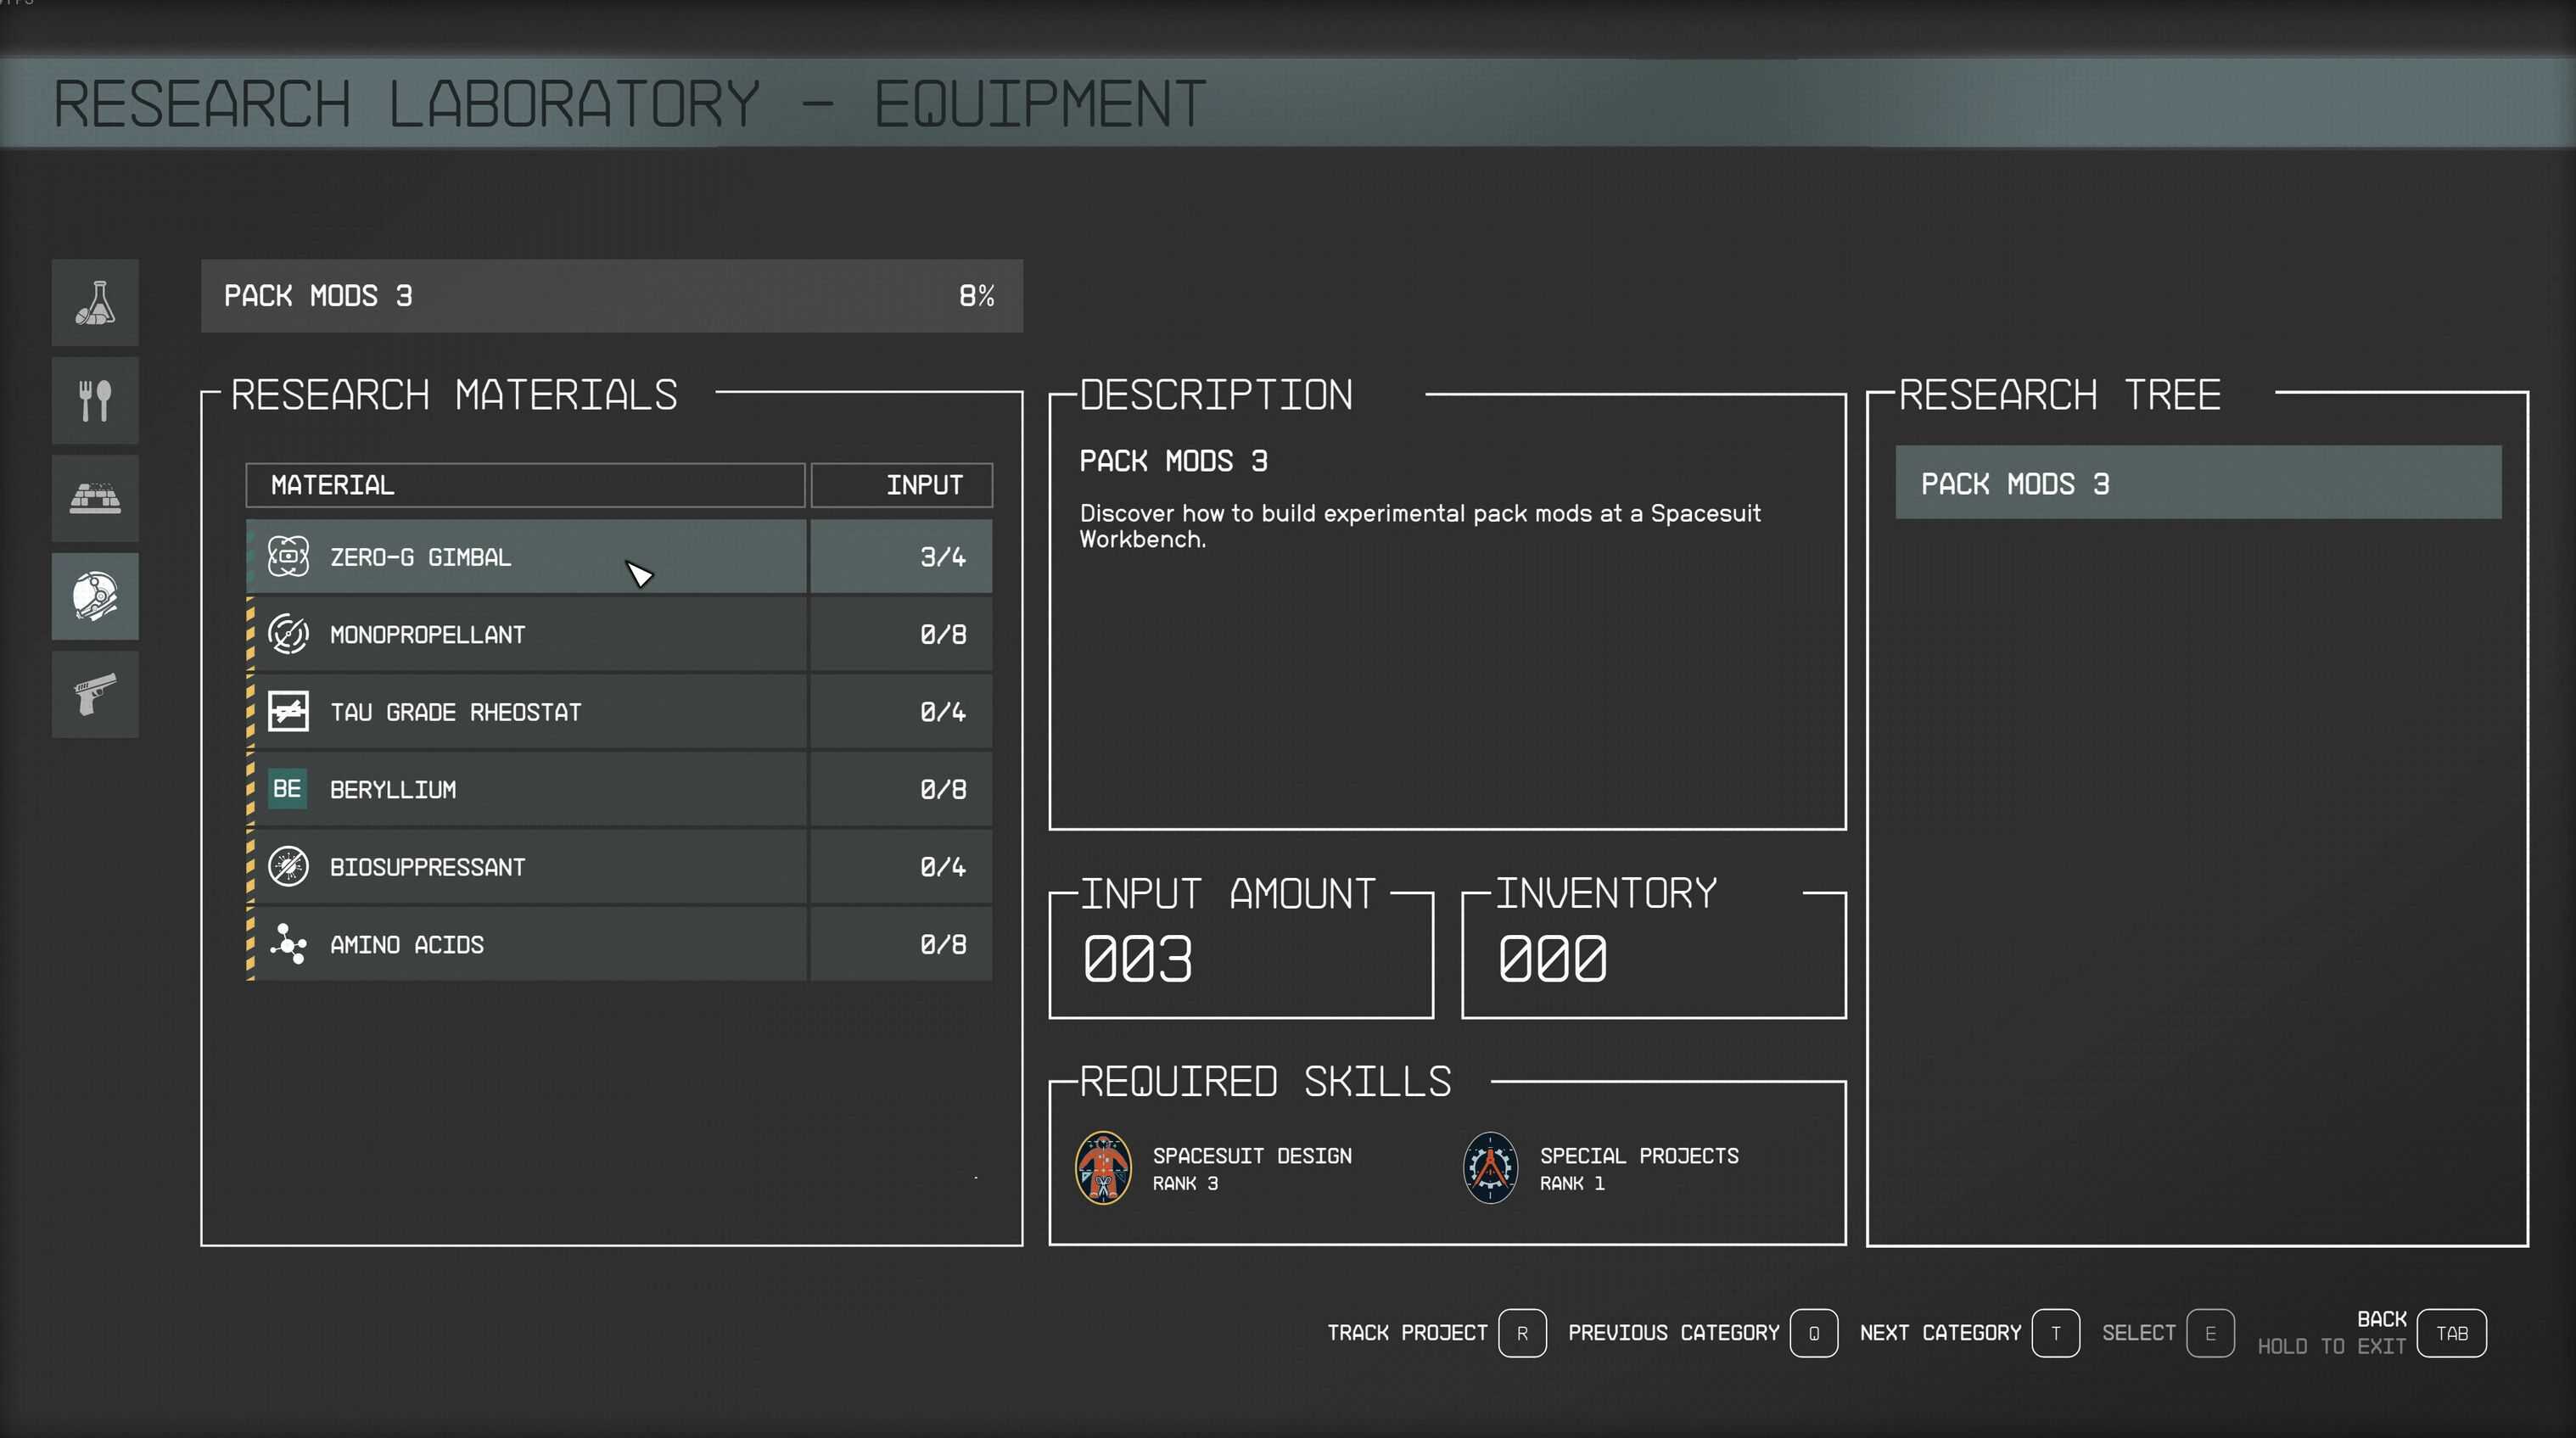Choose Pack Mods 3 in Research Tree

(2197, 484)
